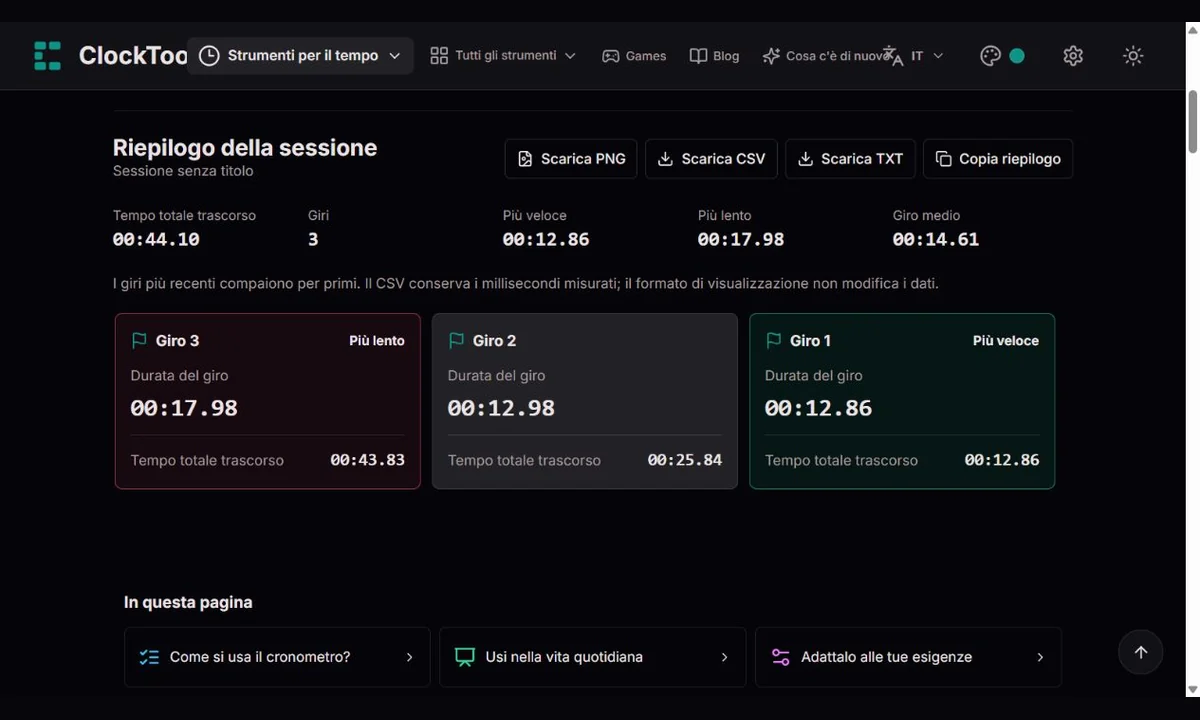
Task: Click the ClockTools logo icon
Action: click(x=47, y=56)
